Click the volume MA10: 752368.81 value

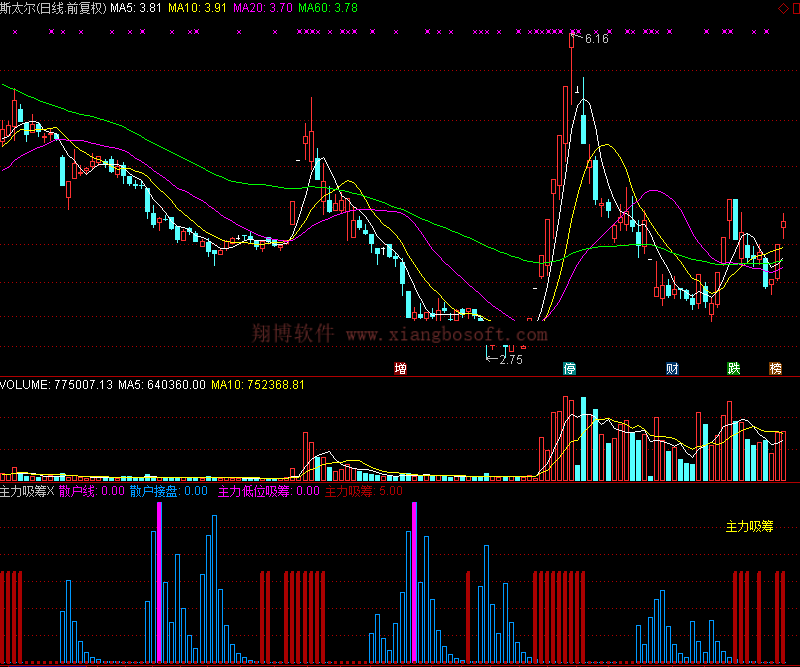pos(258,385)
